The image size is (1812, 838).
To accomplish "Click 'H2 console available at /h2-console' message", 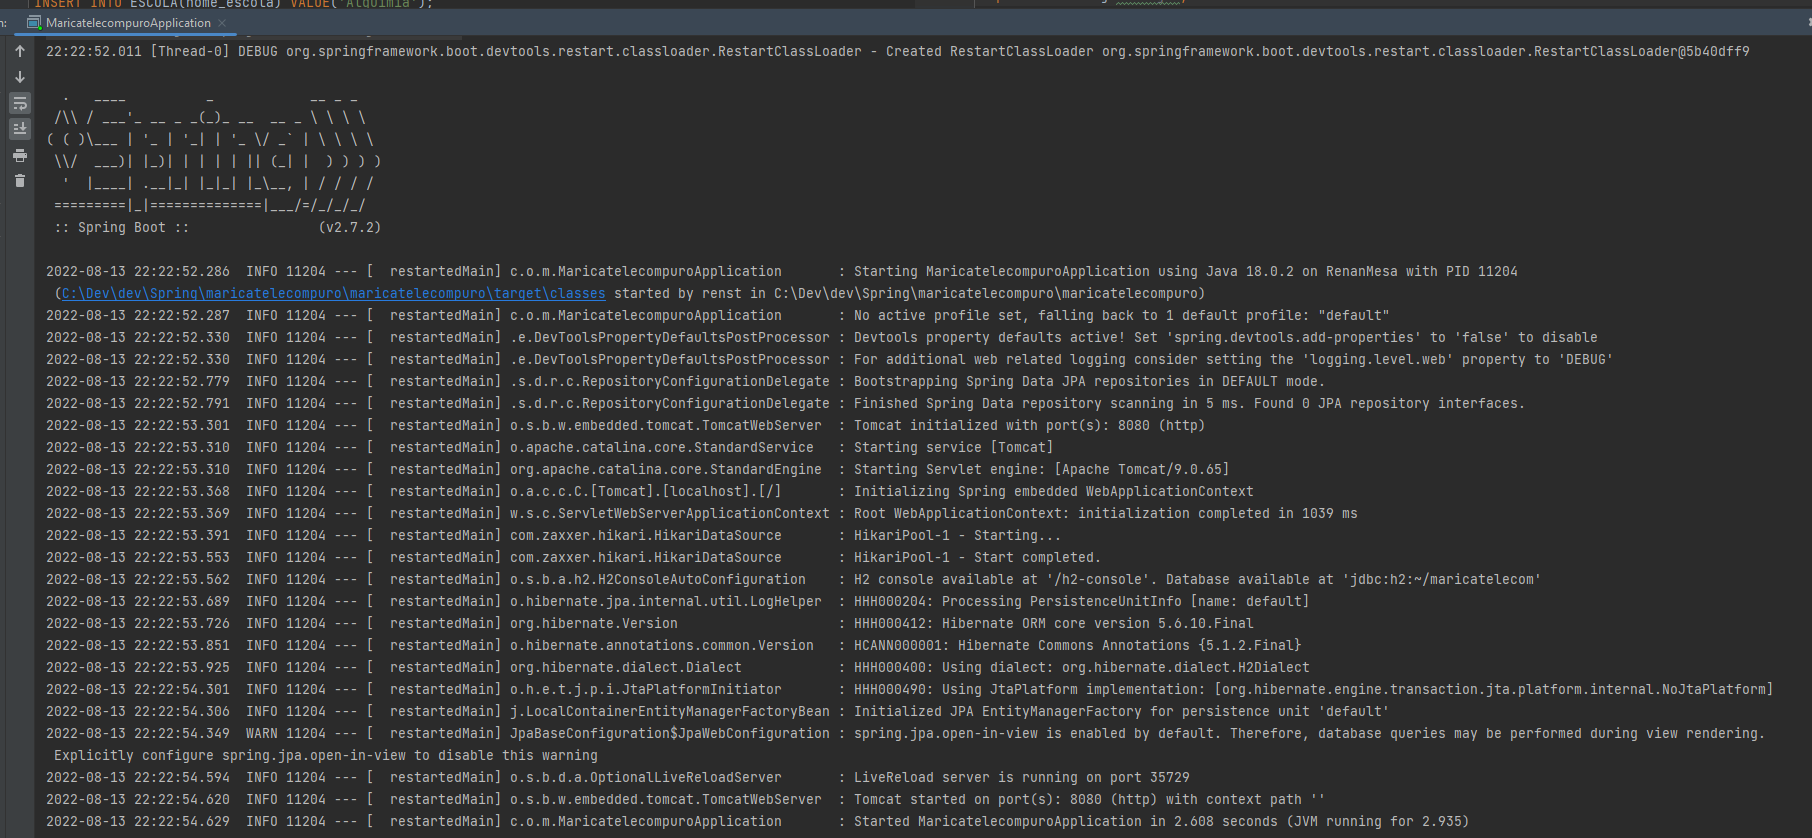I will point(1198,580).
